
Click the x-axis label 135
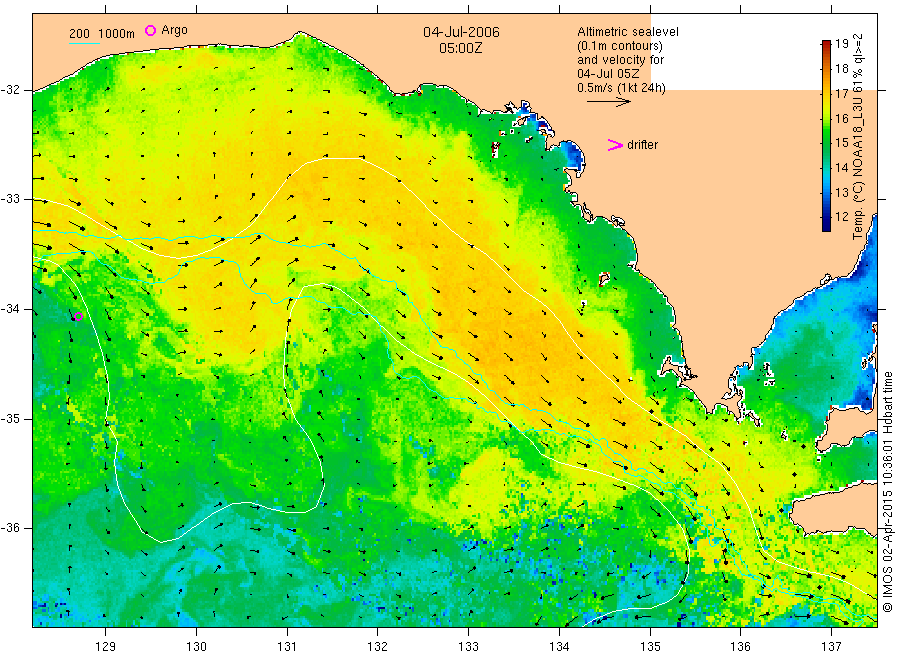tap(650, 646)
